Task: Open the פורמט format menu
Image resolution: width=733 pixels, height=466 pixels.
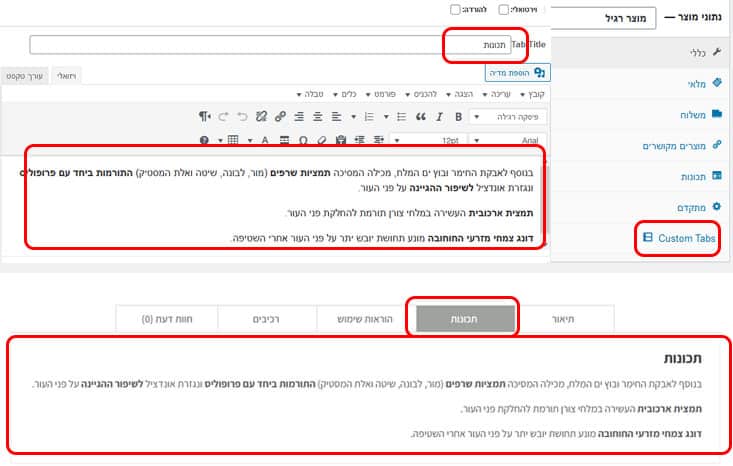Action: (x=381, y=94)
